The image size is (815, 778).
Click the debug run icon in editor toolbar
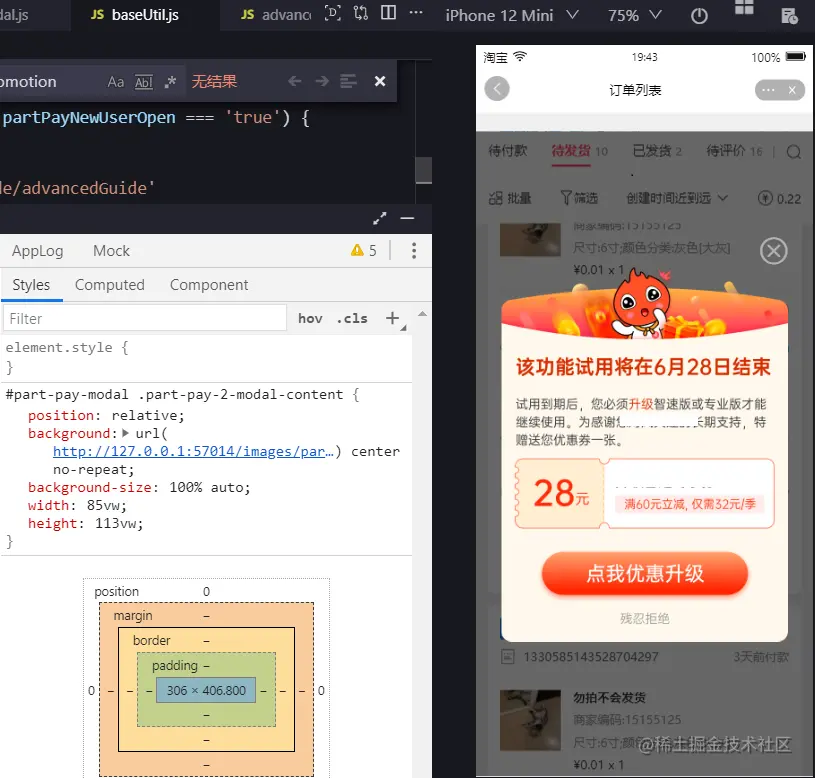pyautogui.click(x=333, y=13)
